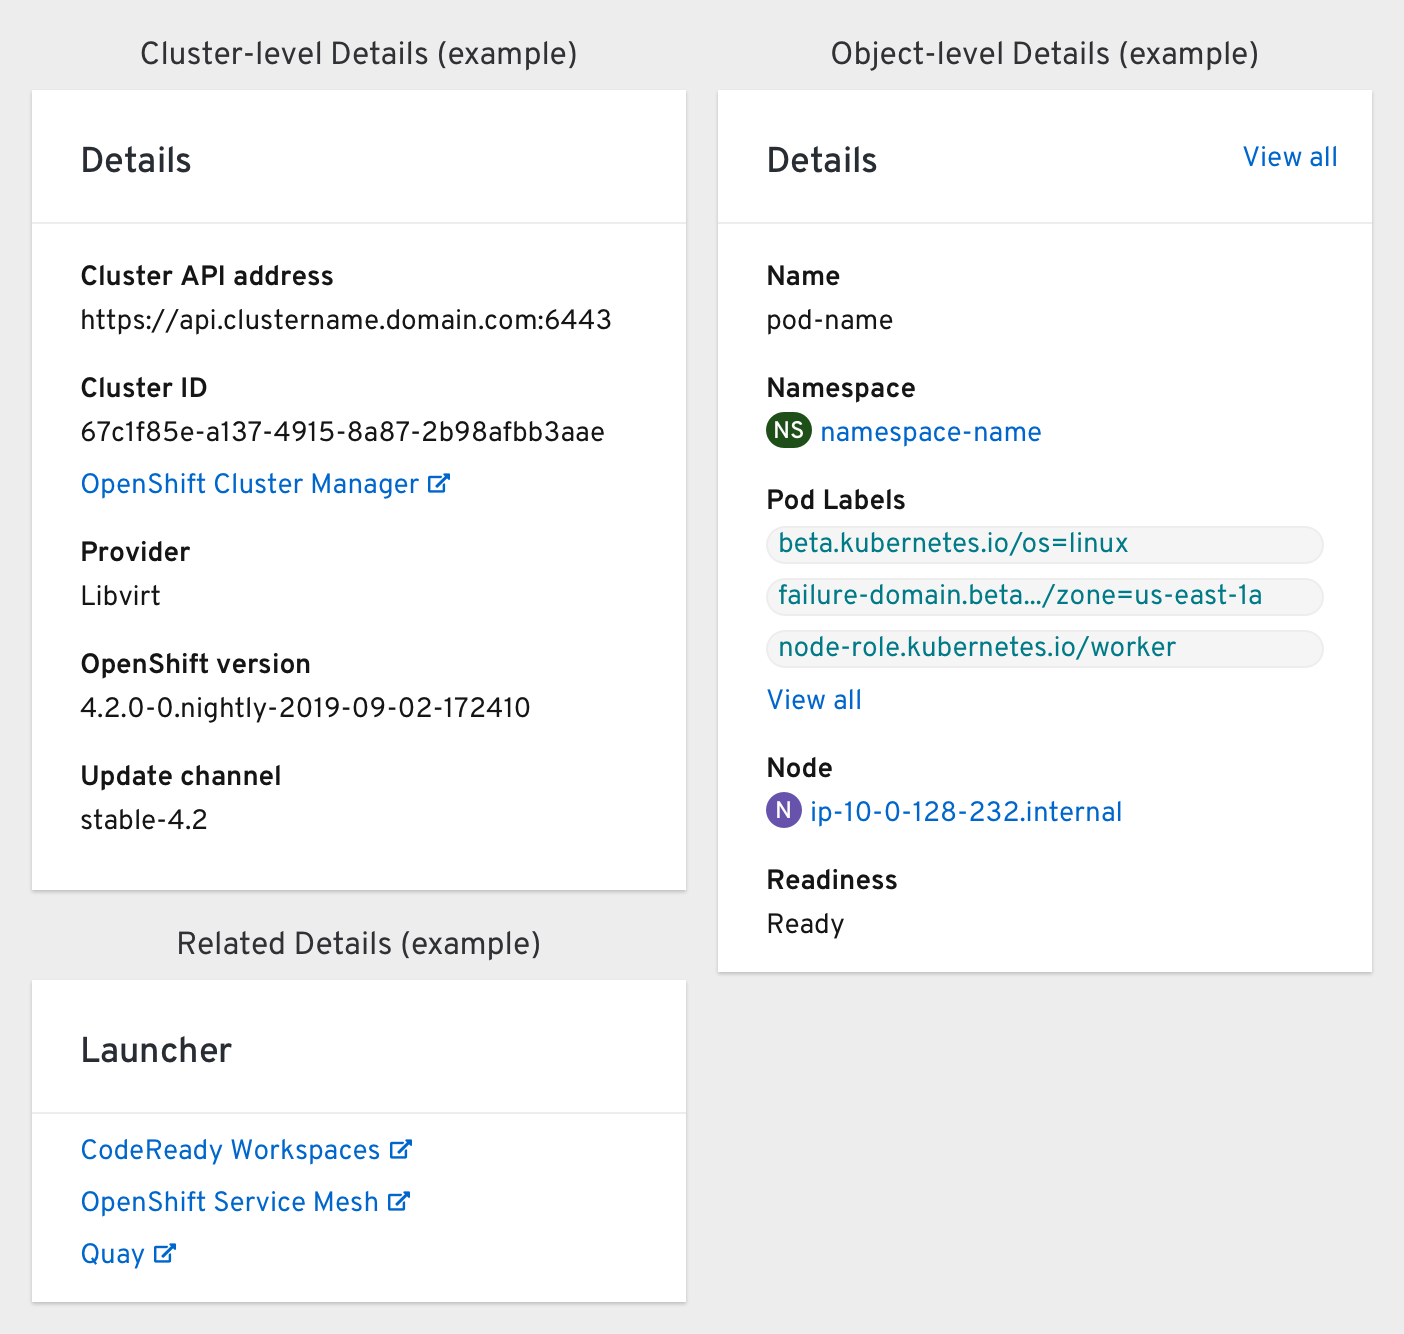Click the Provider value Libvirt
This screenshot has width=1404, height=1334.
pos(121,596)
